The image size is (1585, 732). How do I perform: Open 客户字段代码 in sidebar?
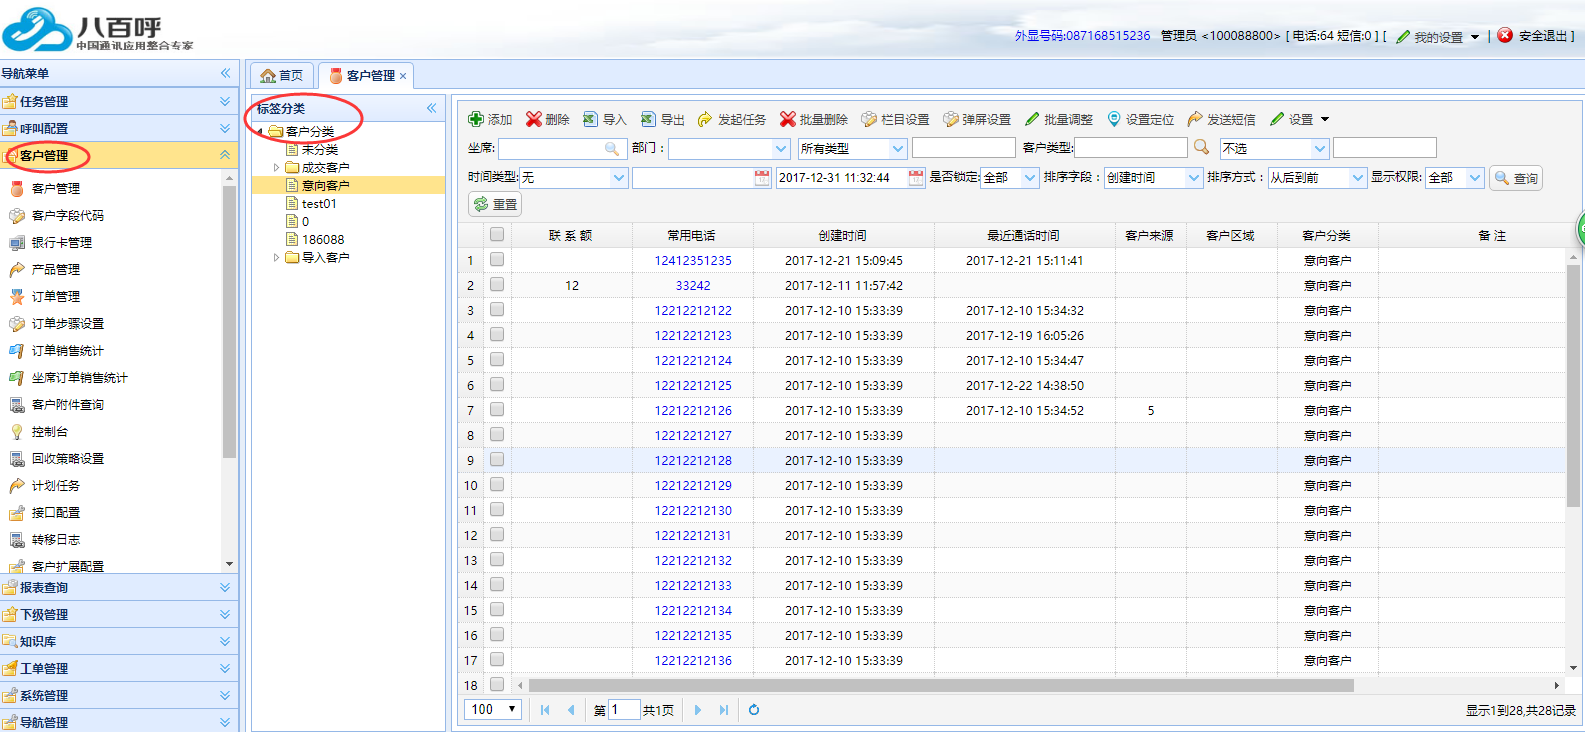tap(67, 215)
